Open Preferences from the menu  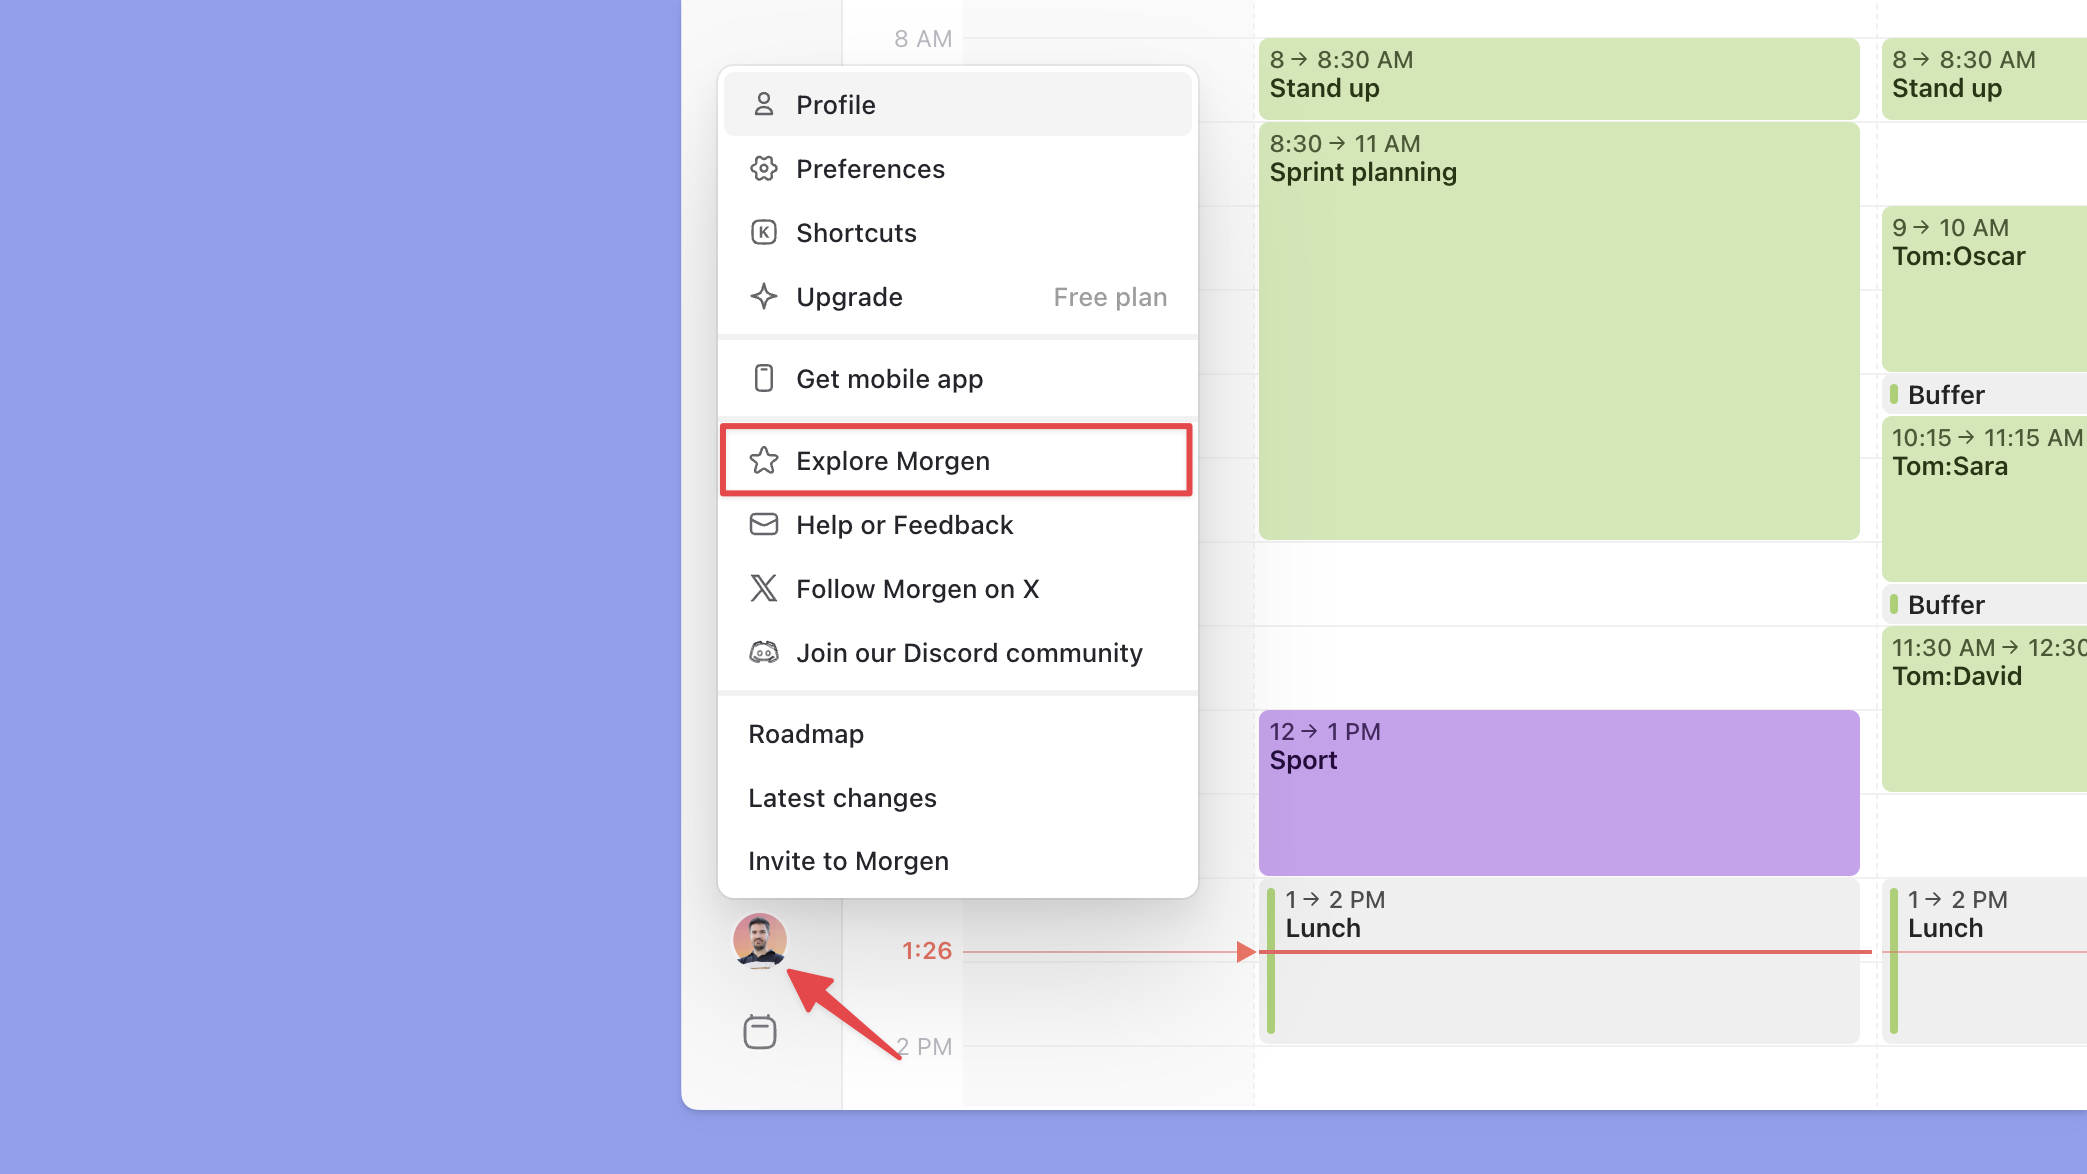957,169
